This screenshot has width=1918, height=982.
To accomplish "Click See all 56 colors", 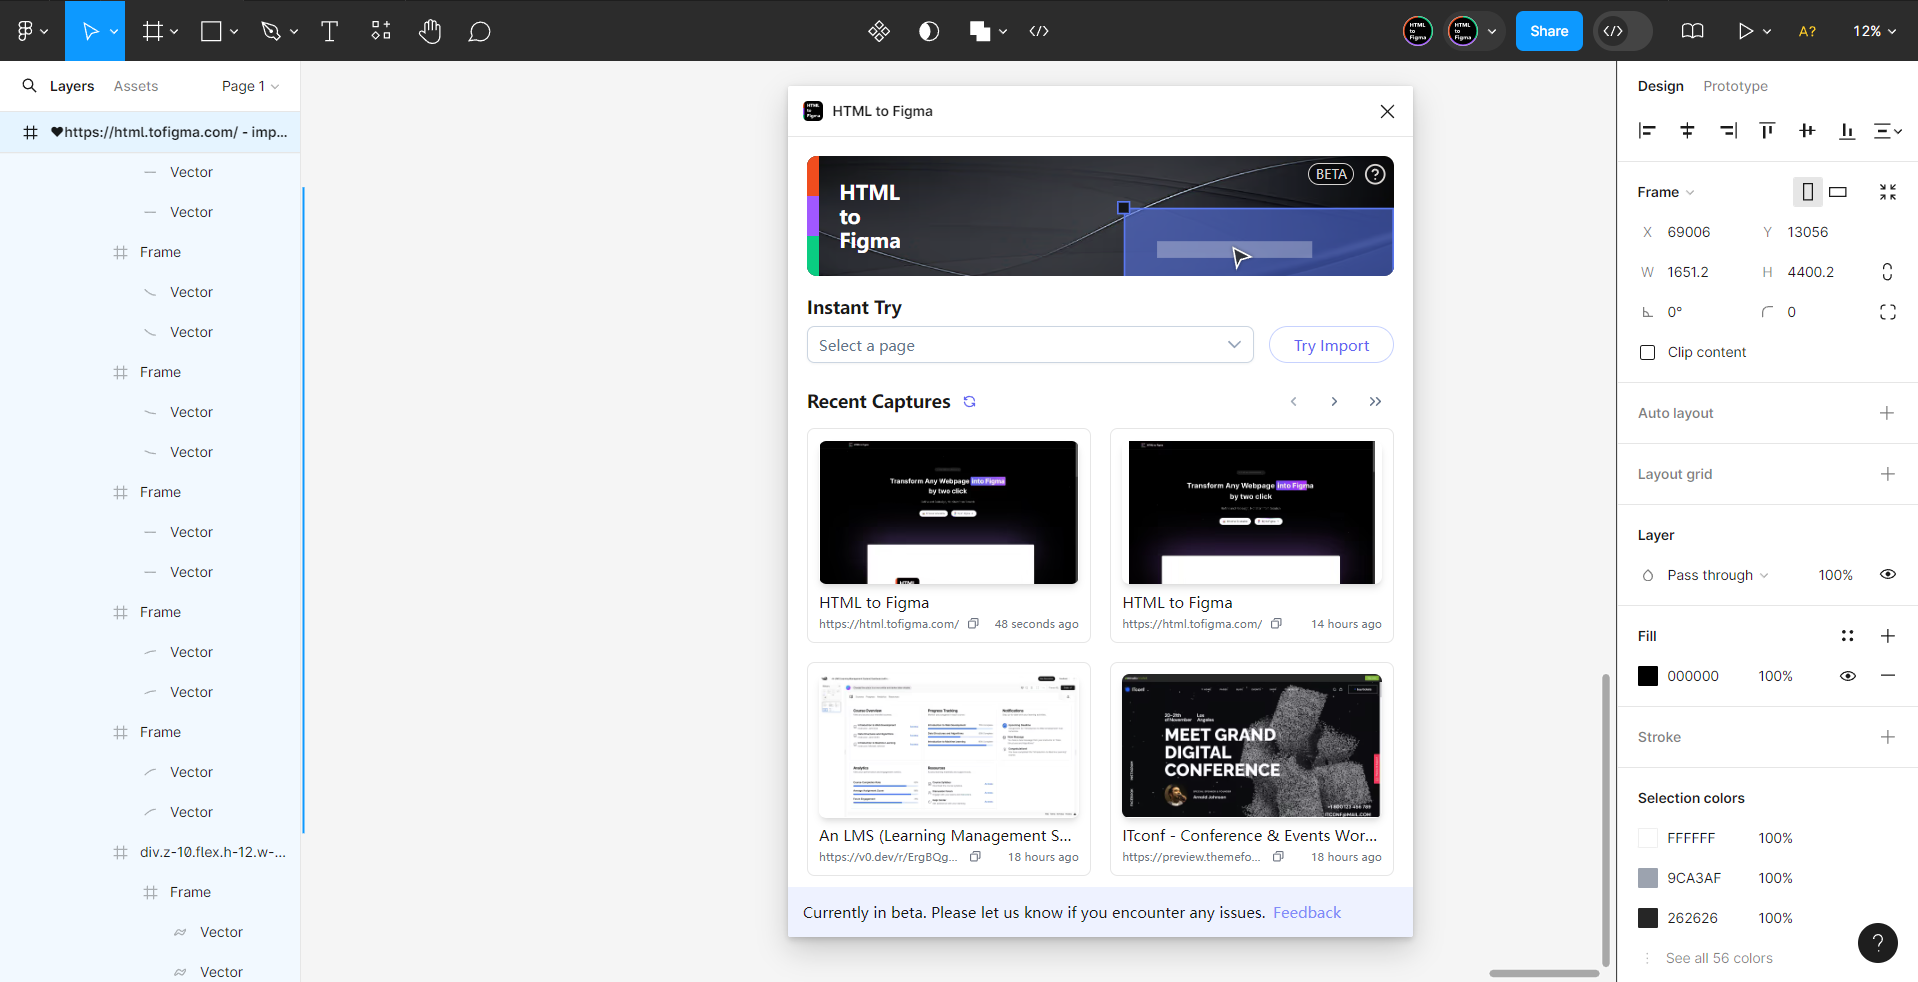I will (1719, 958).
